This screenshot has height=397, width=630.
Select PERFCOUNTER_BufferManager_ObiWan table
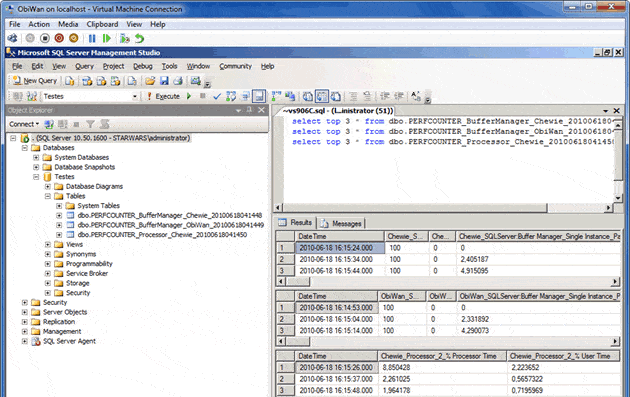[x=171, y=225]
